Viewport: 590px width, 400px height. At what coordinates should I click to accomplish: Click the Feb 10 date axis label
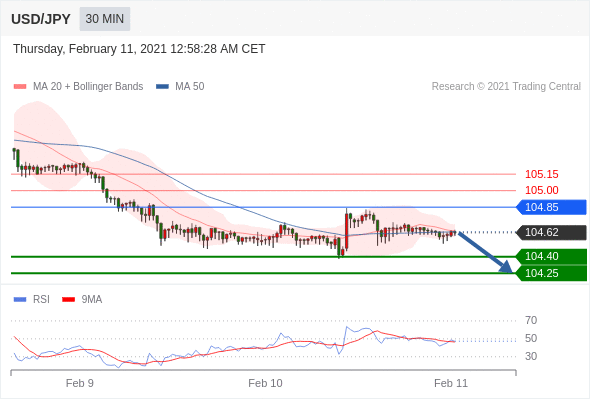pos(265,383)
